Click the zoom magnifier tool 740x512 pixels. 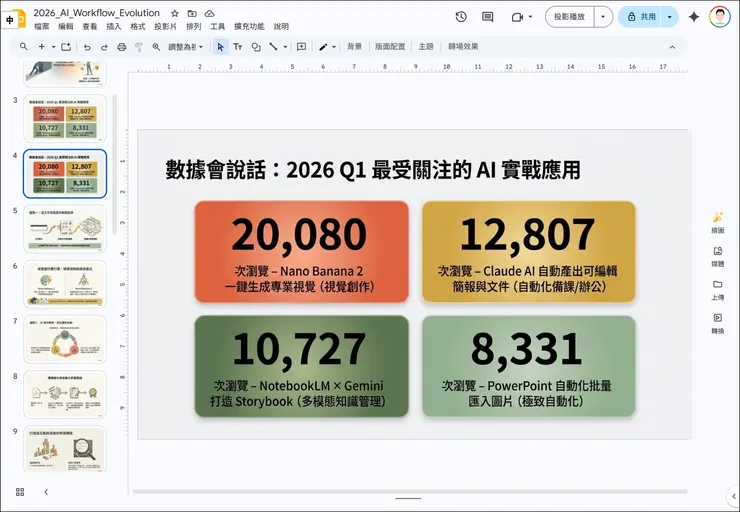156,47
